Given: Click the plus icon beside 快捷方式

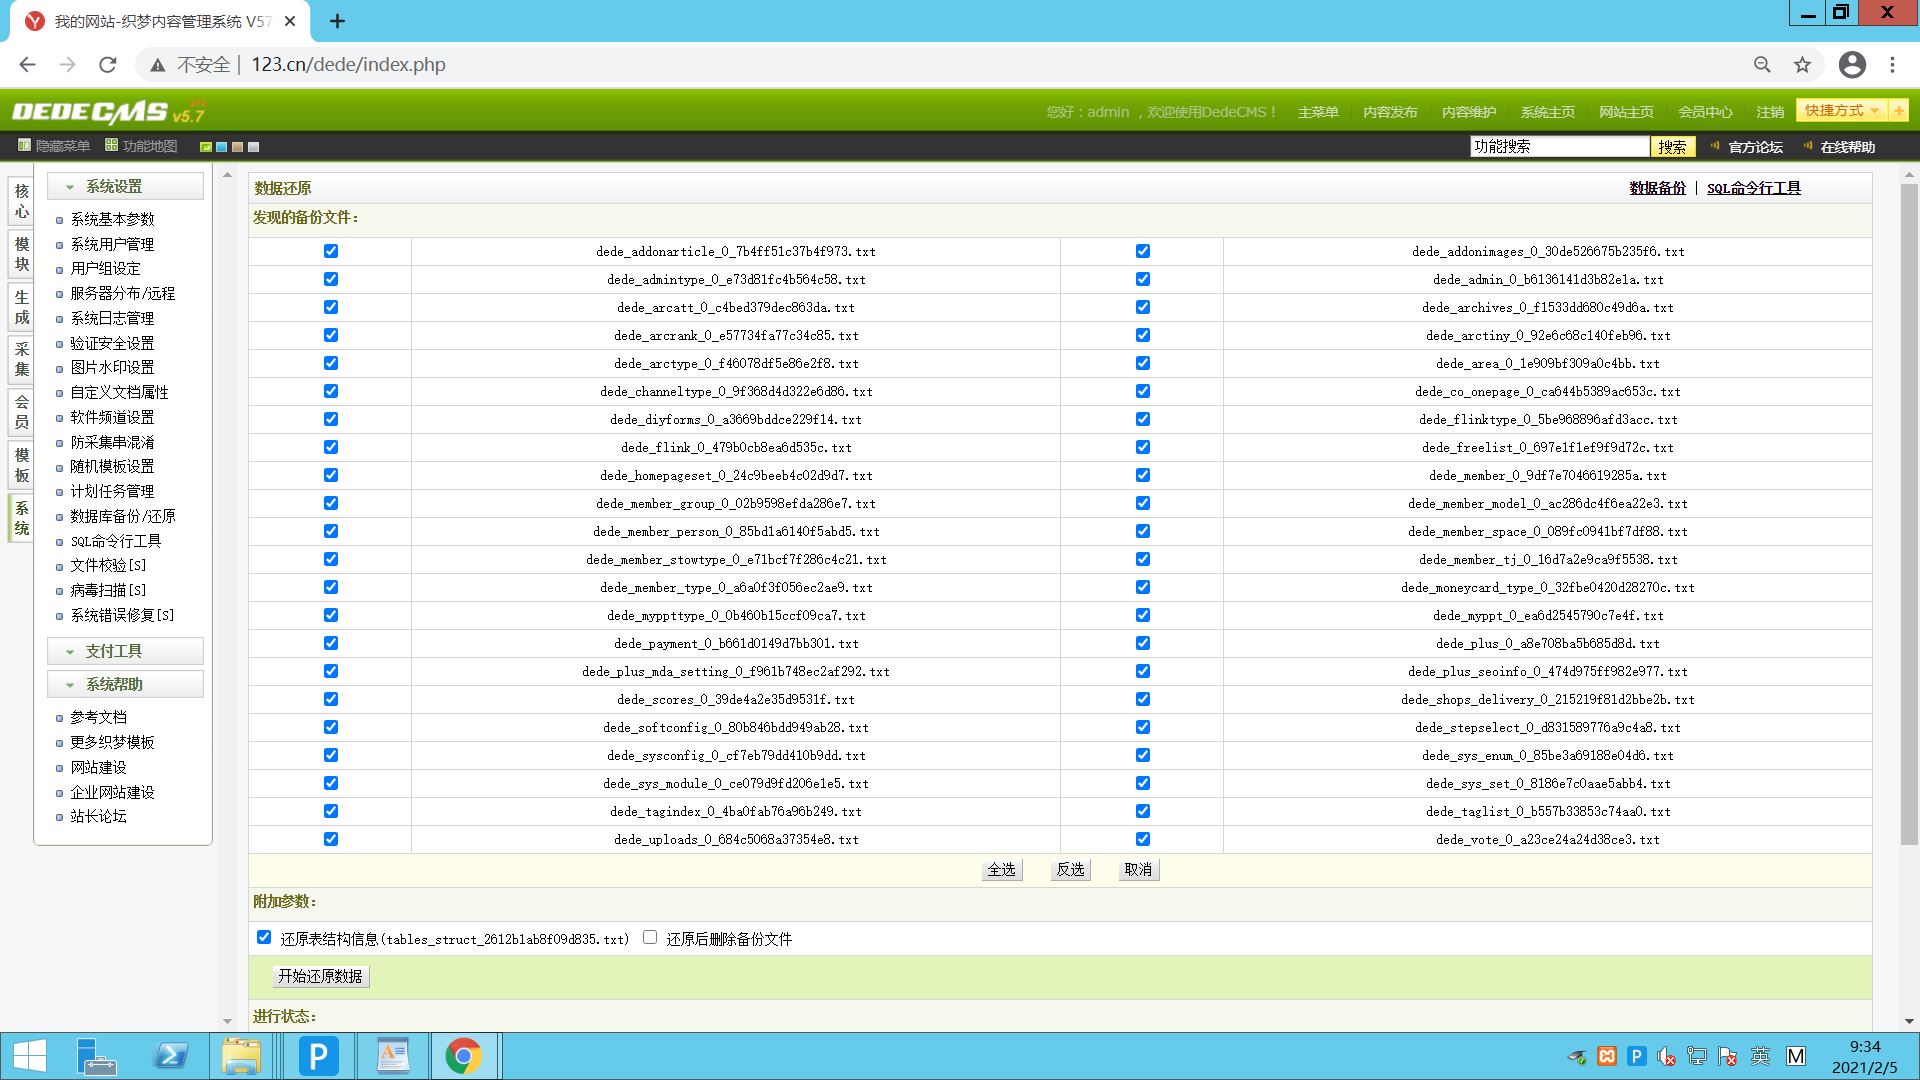Looking at the screenshot, I should coord(1898,110).
